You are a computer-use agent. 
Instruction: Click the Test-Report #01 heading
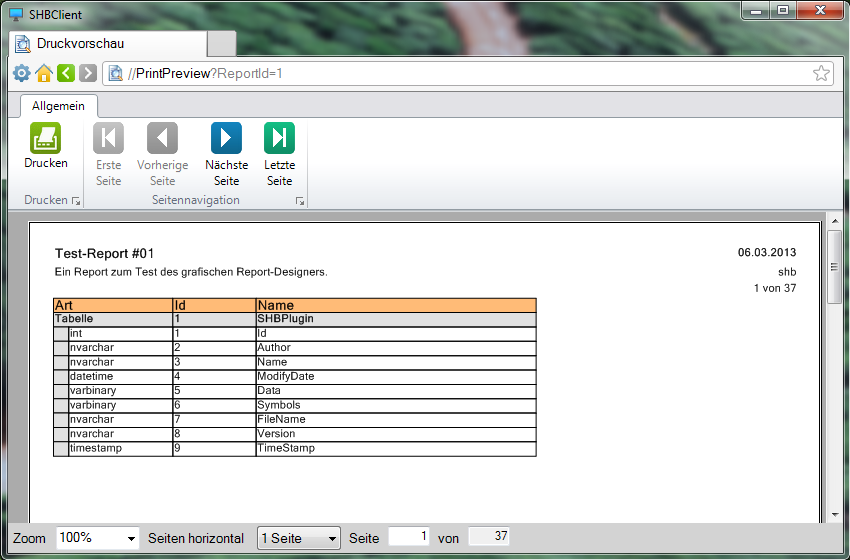pyautogui.click(x=105, y=253)
